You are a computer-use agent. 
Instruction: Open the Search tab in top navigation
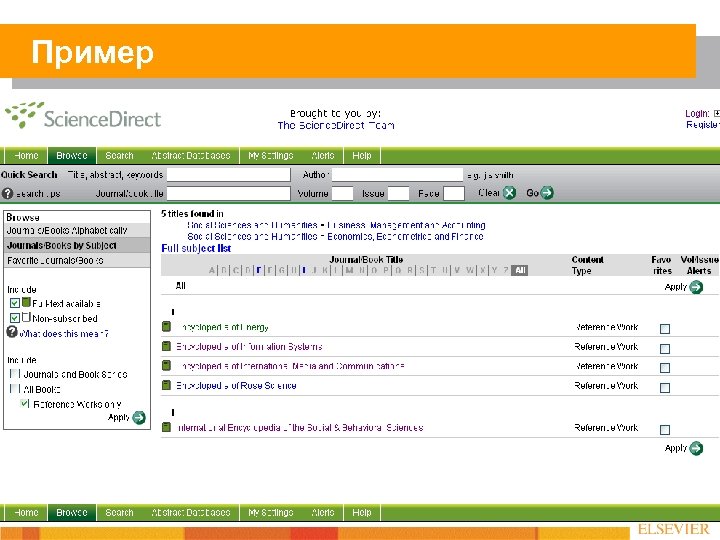click(x=119, y=156)
